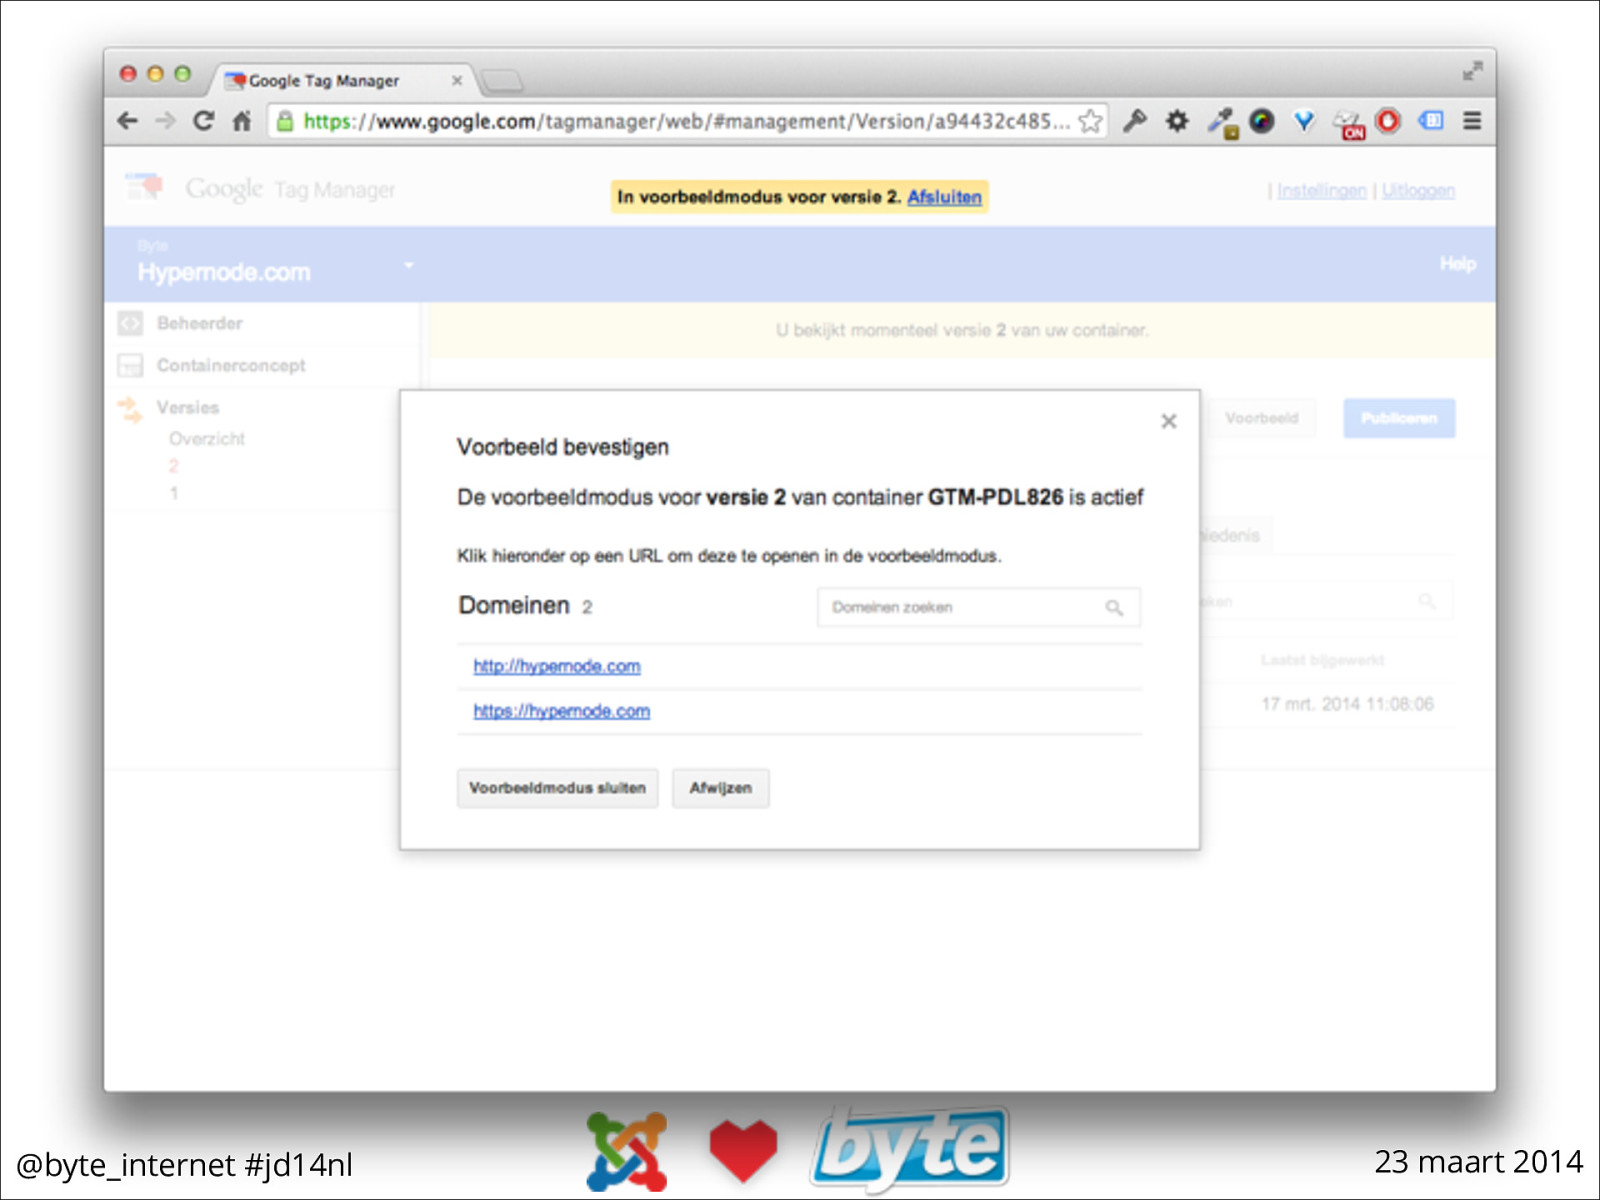The height and width of the screenshot is (1200, 1600).
Task: Click the browser forward arrow
Action: point(166,121)
